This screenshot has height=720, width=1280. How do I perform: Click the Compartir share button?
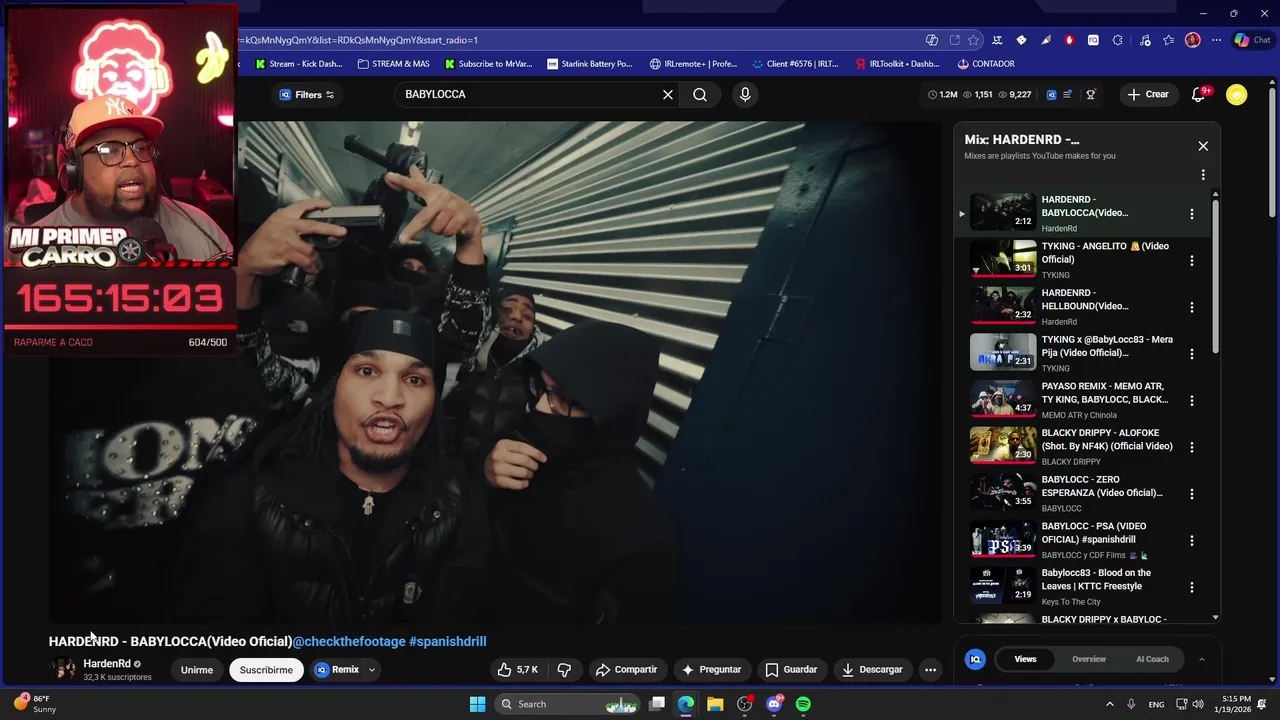[x=626, y=670]
